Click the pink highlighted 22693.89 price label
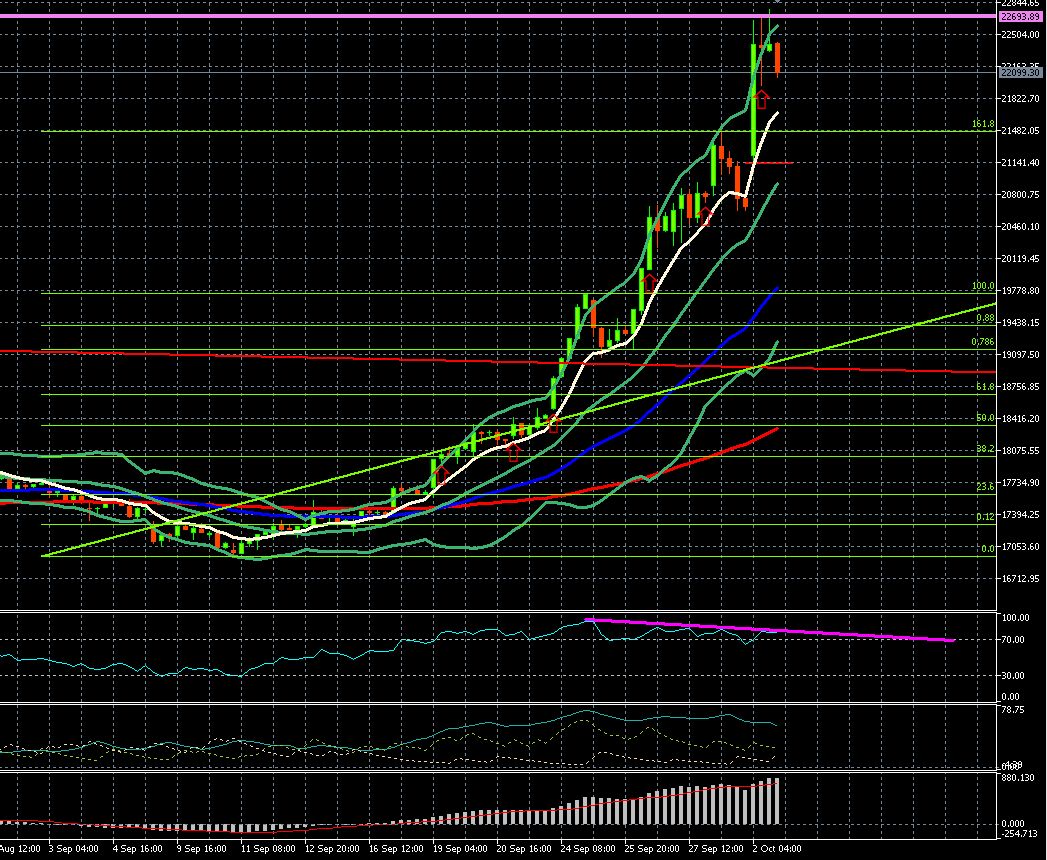1047x860 pixels. (1020, 17)
